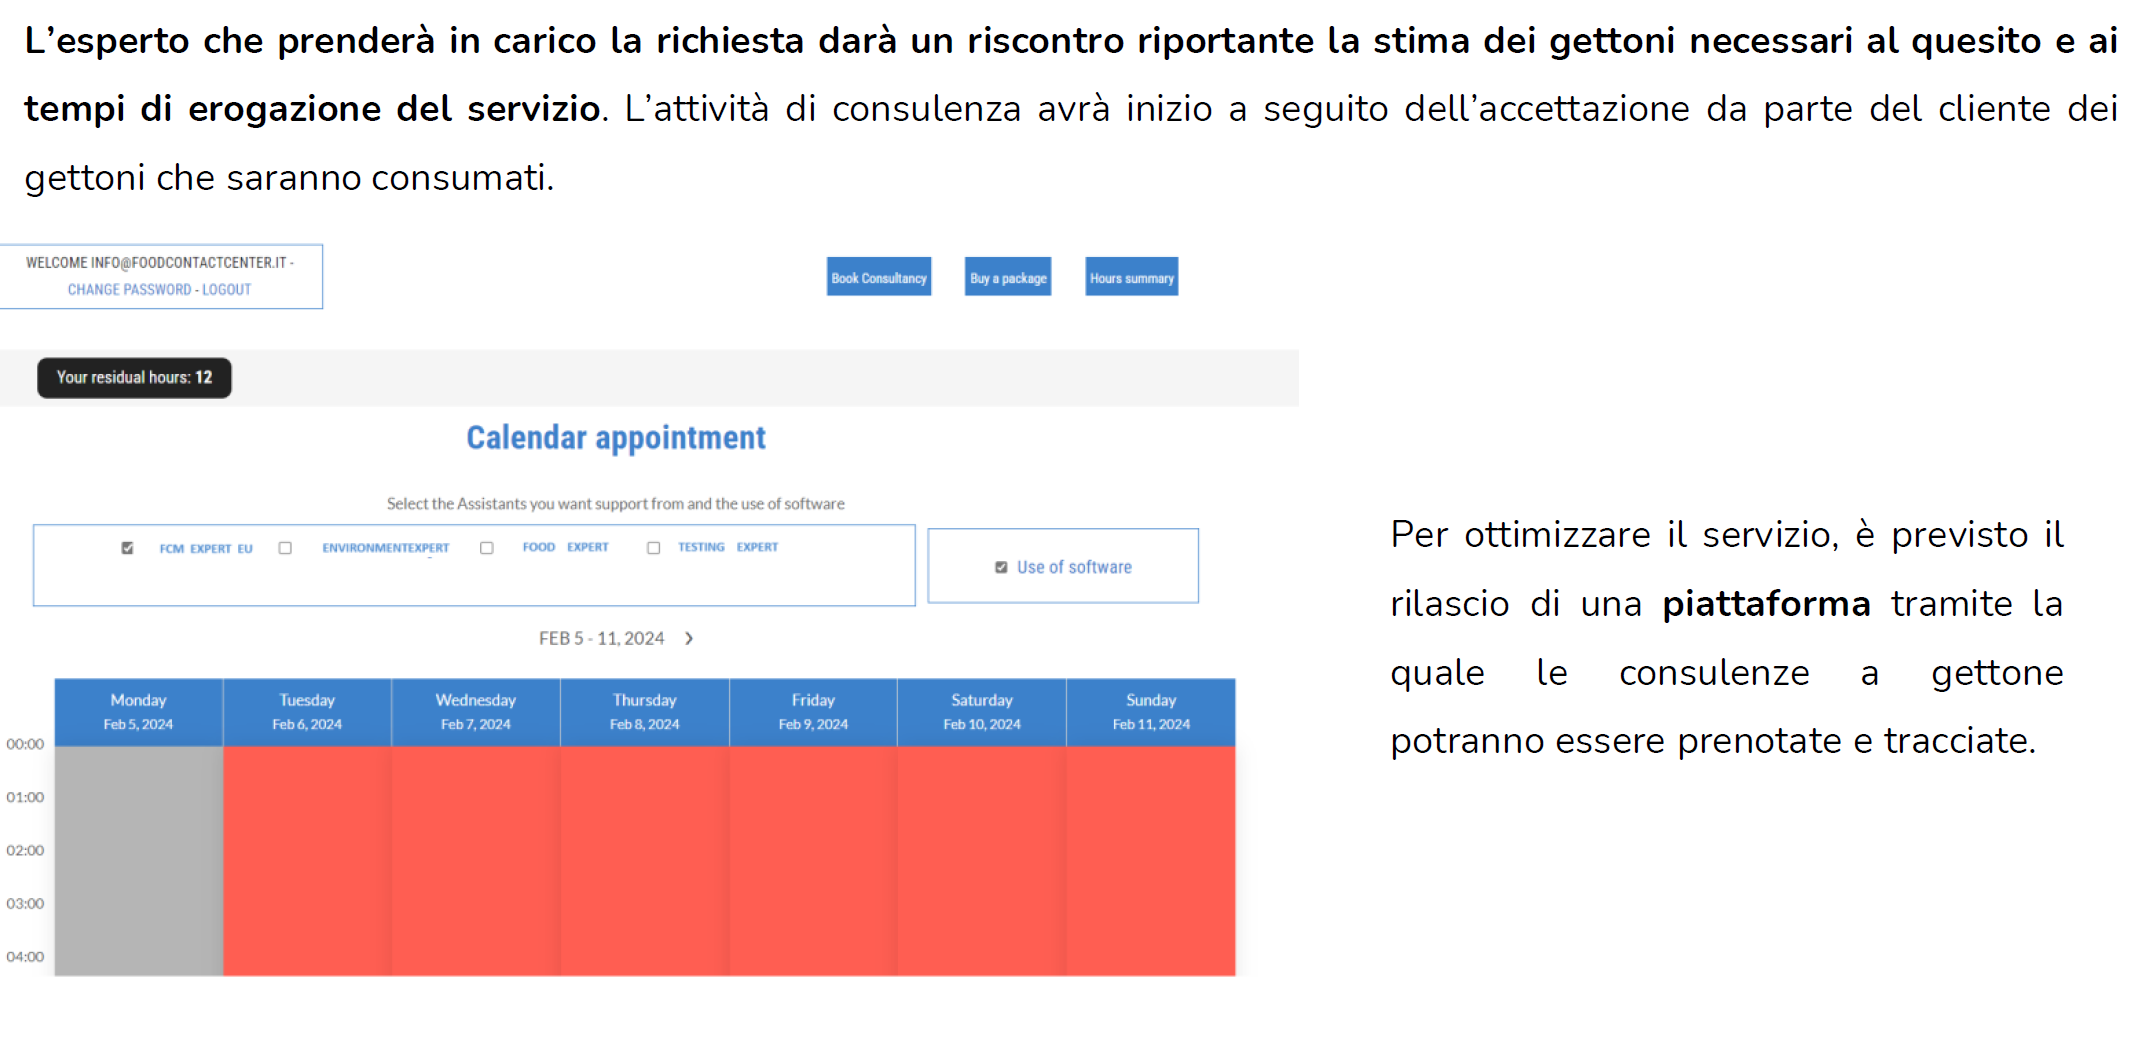The height and width of the screenshot is (1041, 2144).
Task: Toggle the Use of software checkbox
Action: (x=1001, y=567)
